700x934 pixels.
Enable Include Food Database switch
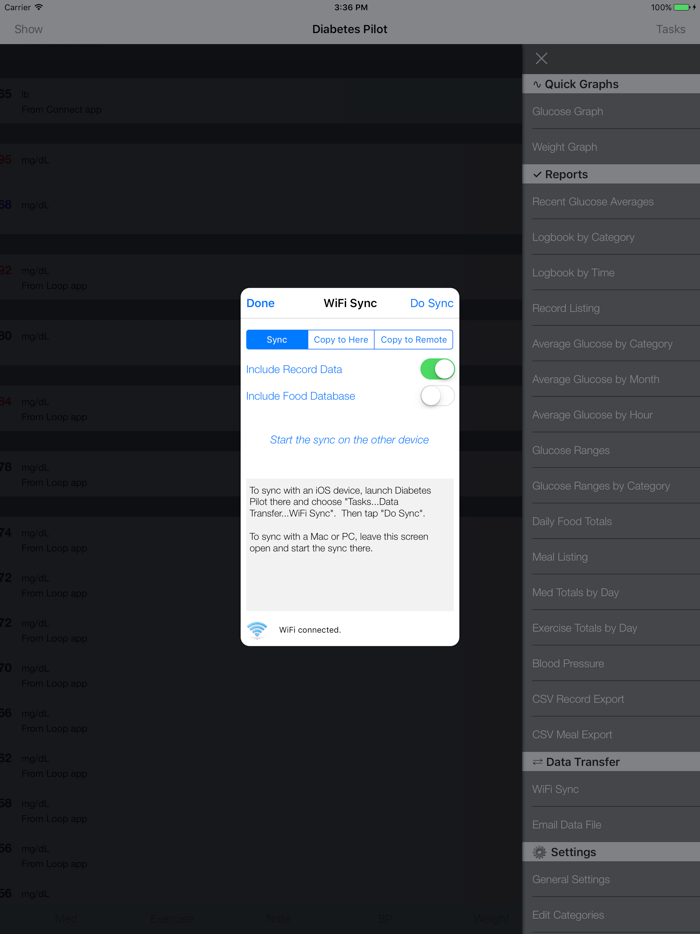437,396
